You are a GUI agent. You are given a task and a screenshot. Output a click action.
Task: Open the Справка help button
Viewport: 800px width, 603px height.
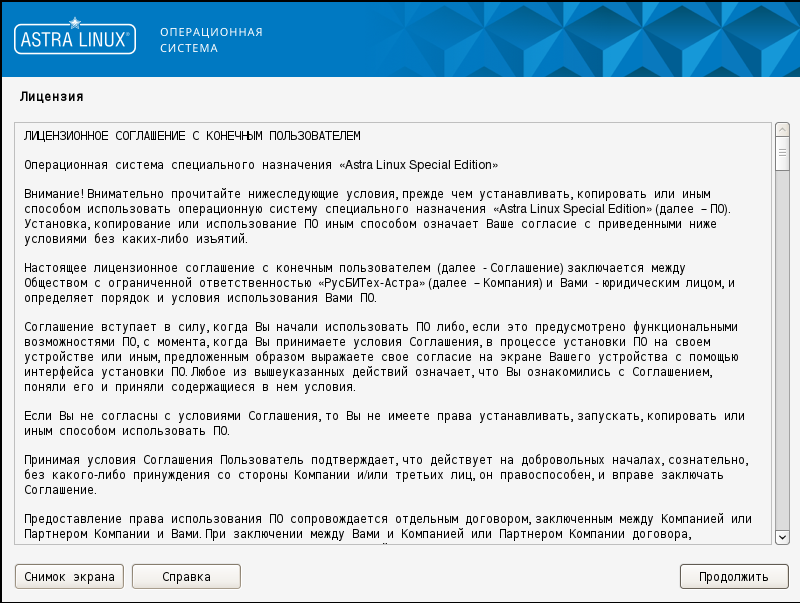[x=186, y=576]
